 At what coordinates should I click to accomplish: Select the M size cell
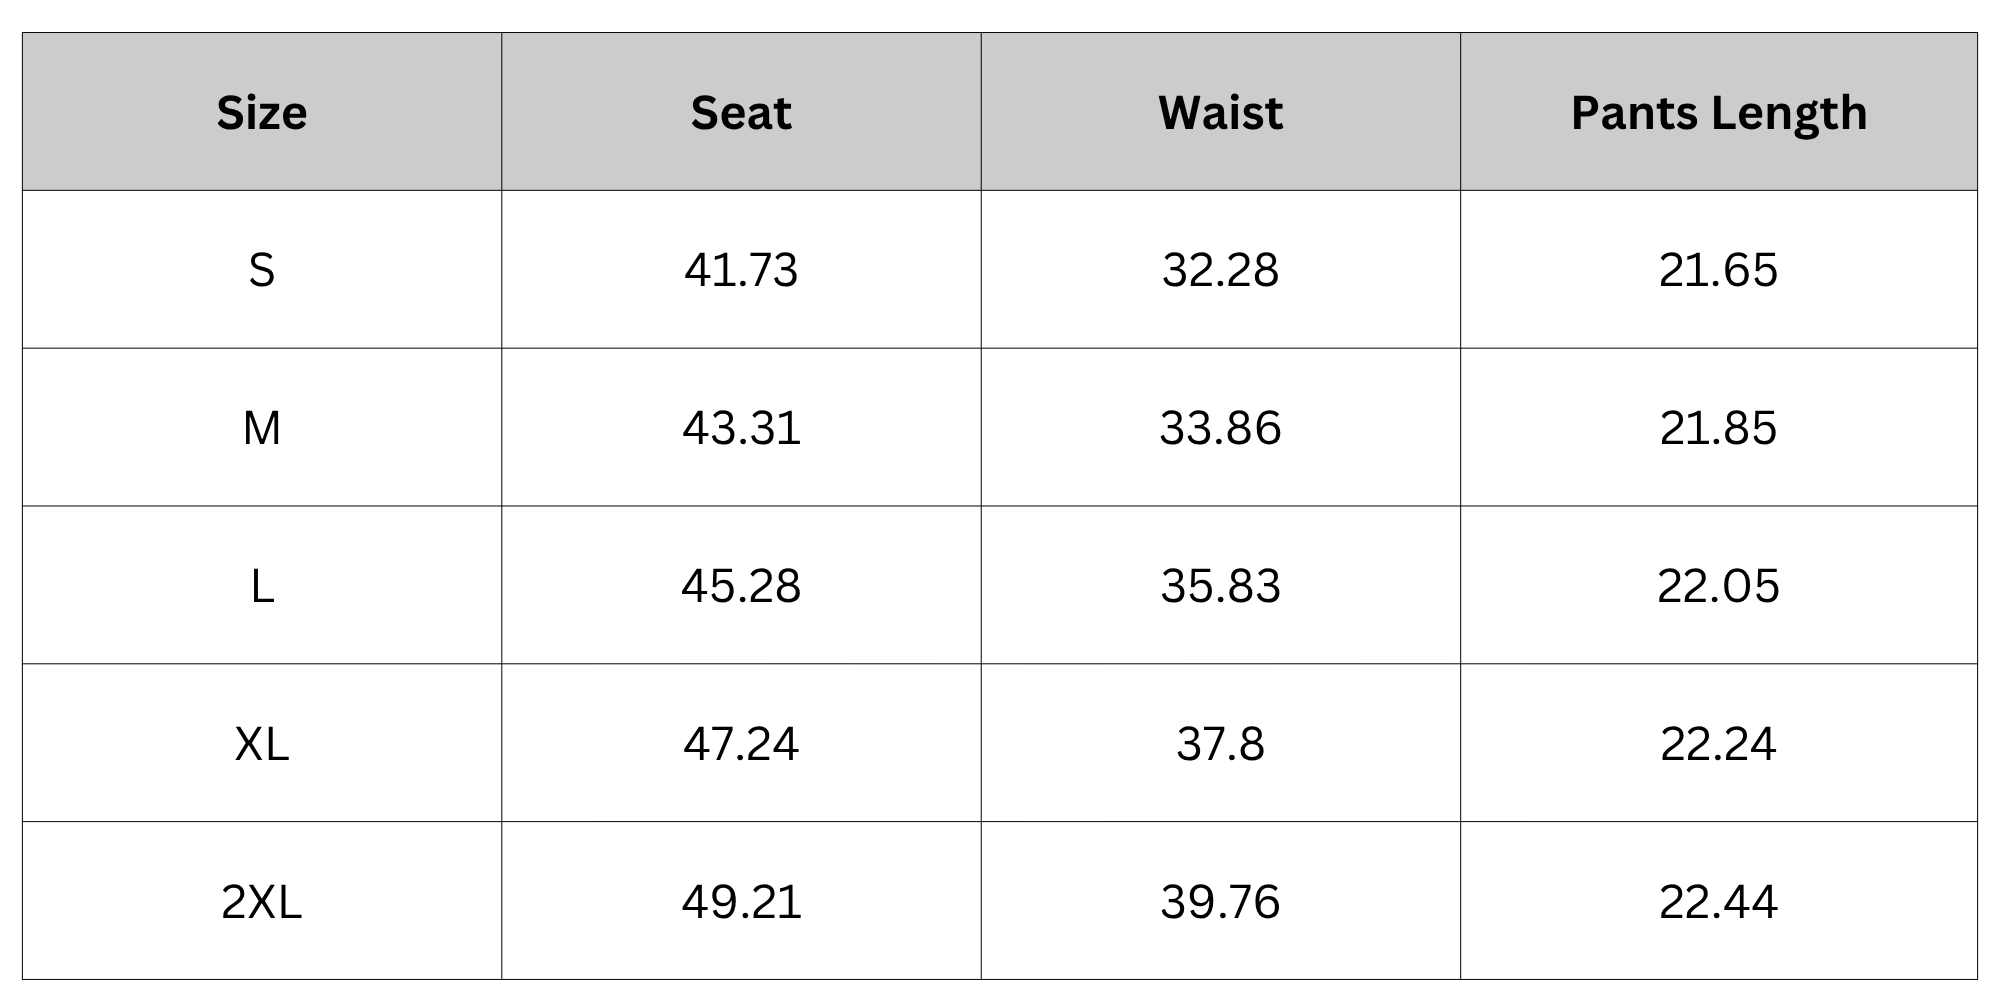tap(262, 428)
